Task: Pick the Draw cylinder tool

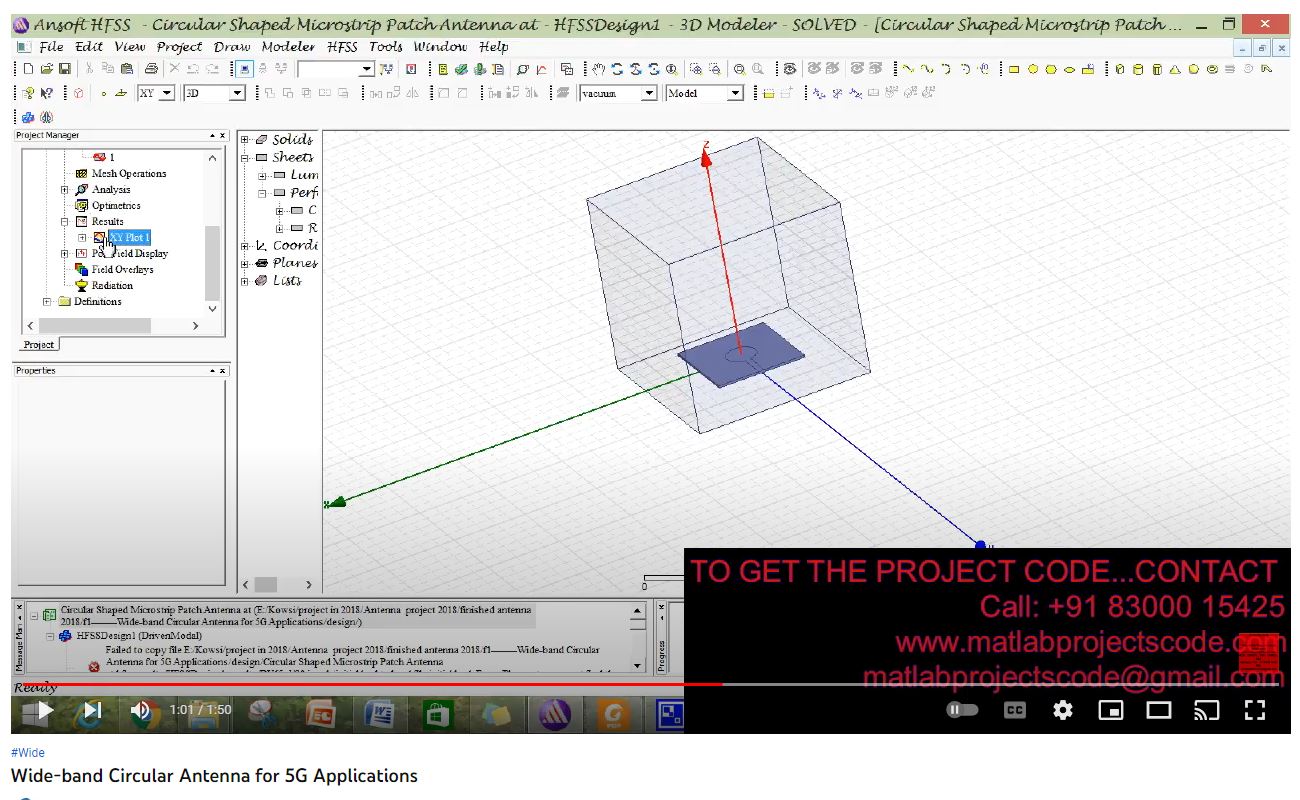Action: click(x=1138, y=69)
